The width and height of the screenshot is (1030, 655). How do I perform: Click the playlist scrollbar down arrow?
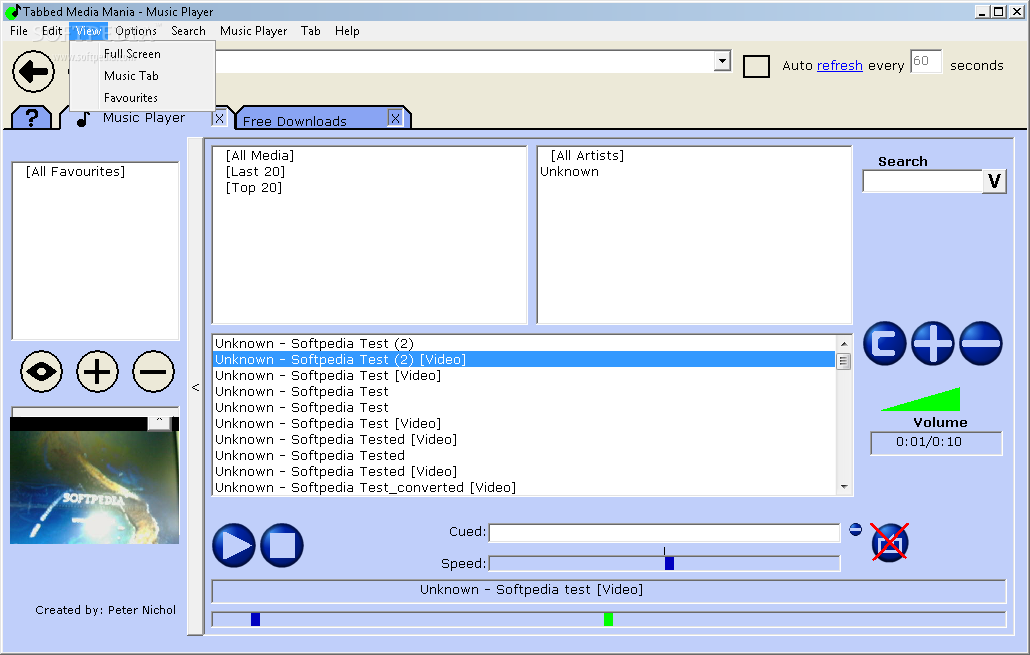pos(843,487)
